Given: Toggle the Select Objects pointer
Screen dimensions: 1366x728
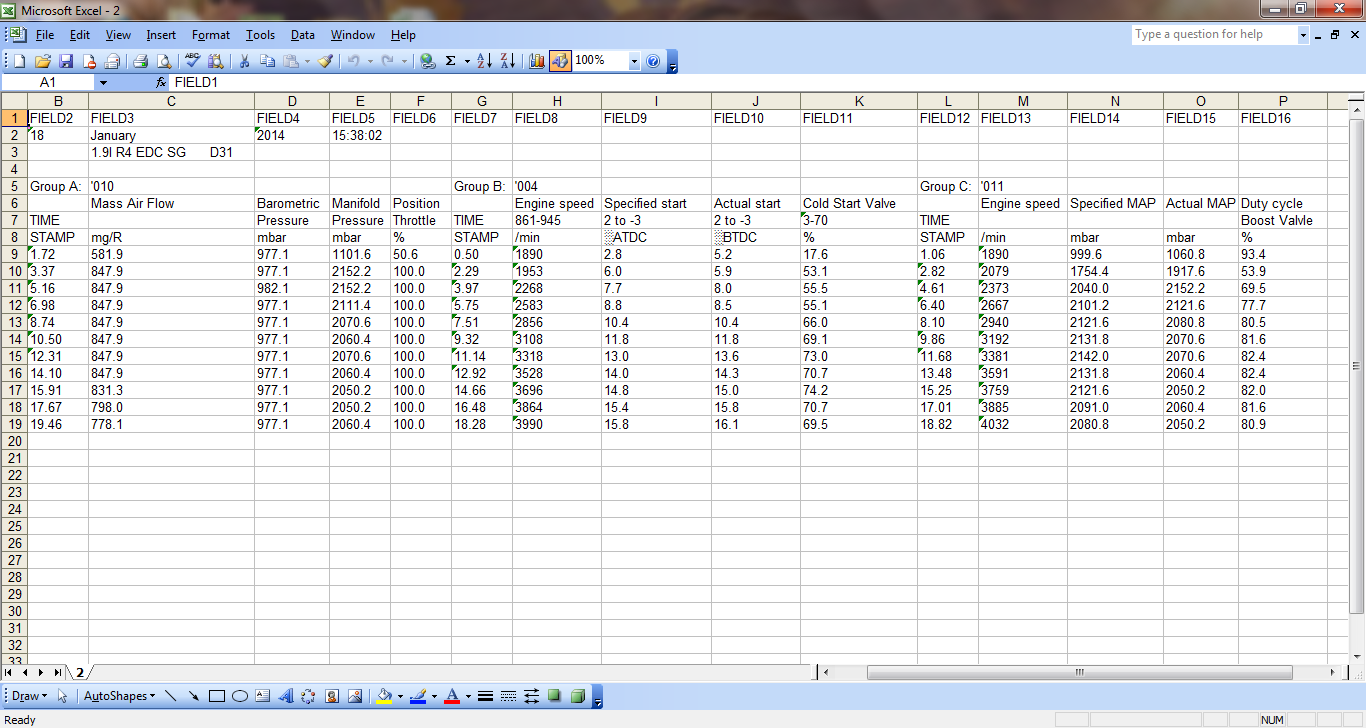Looking at the screenshot, I should click(62, 696).
